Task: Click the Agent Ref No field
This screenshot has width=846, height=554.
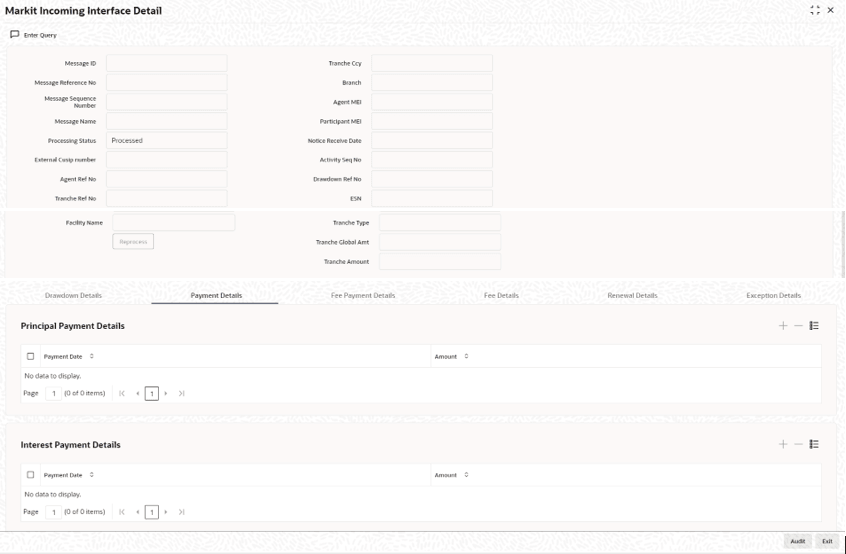Action: tap(167, 179)
